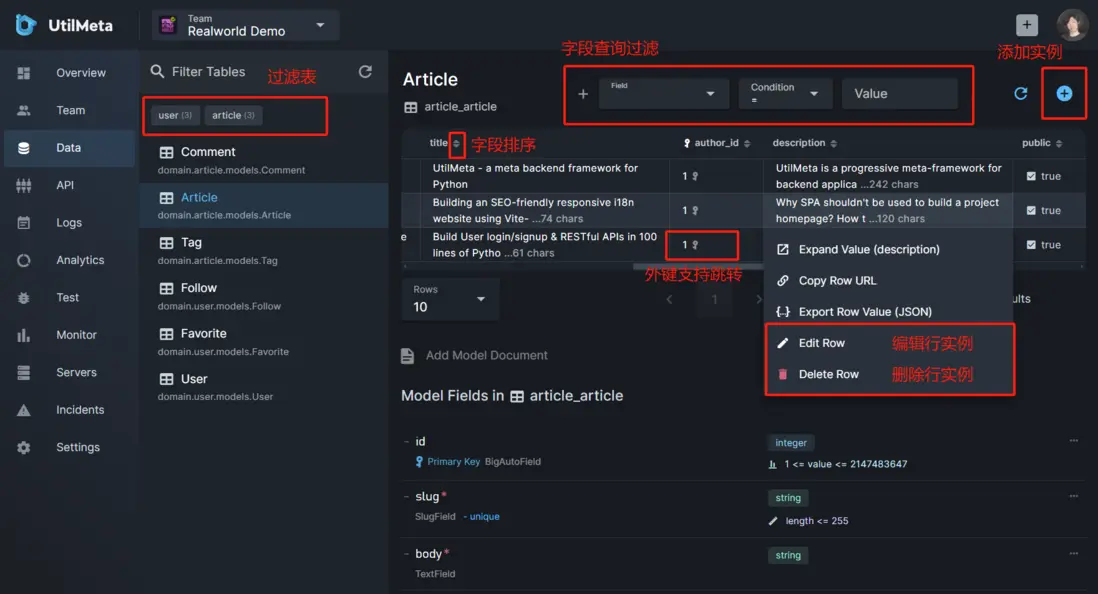Screen dimensions: 1098x594
Task: Click the Primary Key label
Action: click(x=453, y=462)
